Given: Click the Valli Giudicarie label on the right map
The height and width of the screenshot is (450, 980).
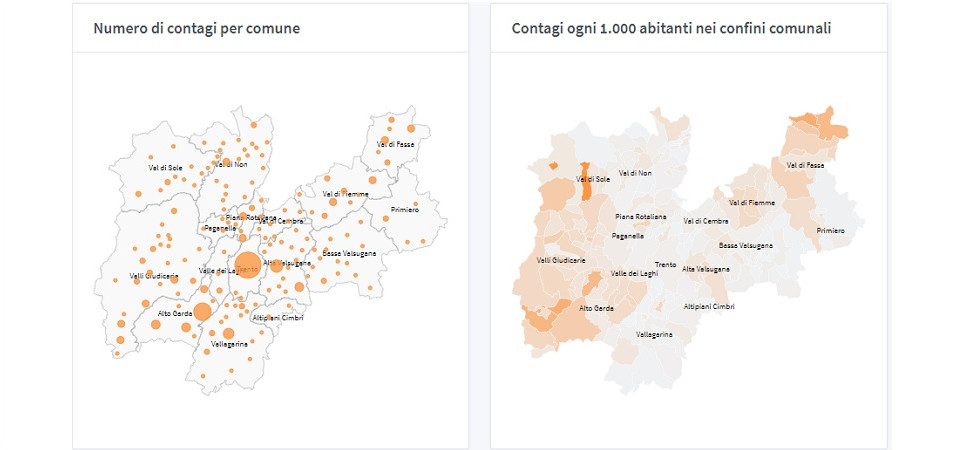Looking at the screenshot, I should [561, 260].
